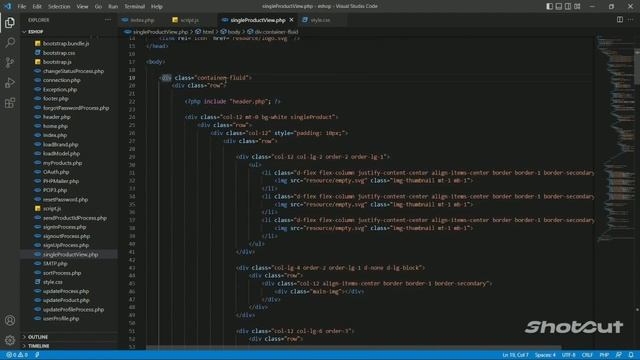This screenshot has height=360, width=640.
Task: Click the feedback icon in status bar
Action: (619, 355)
